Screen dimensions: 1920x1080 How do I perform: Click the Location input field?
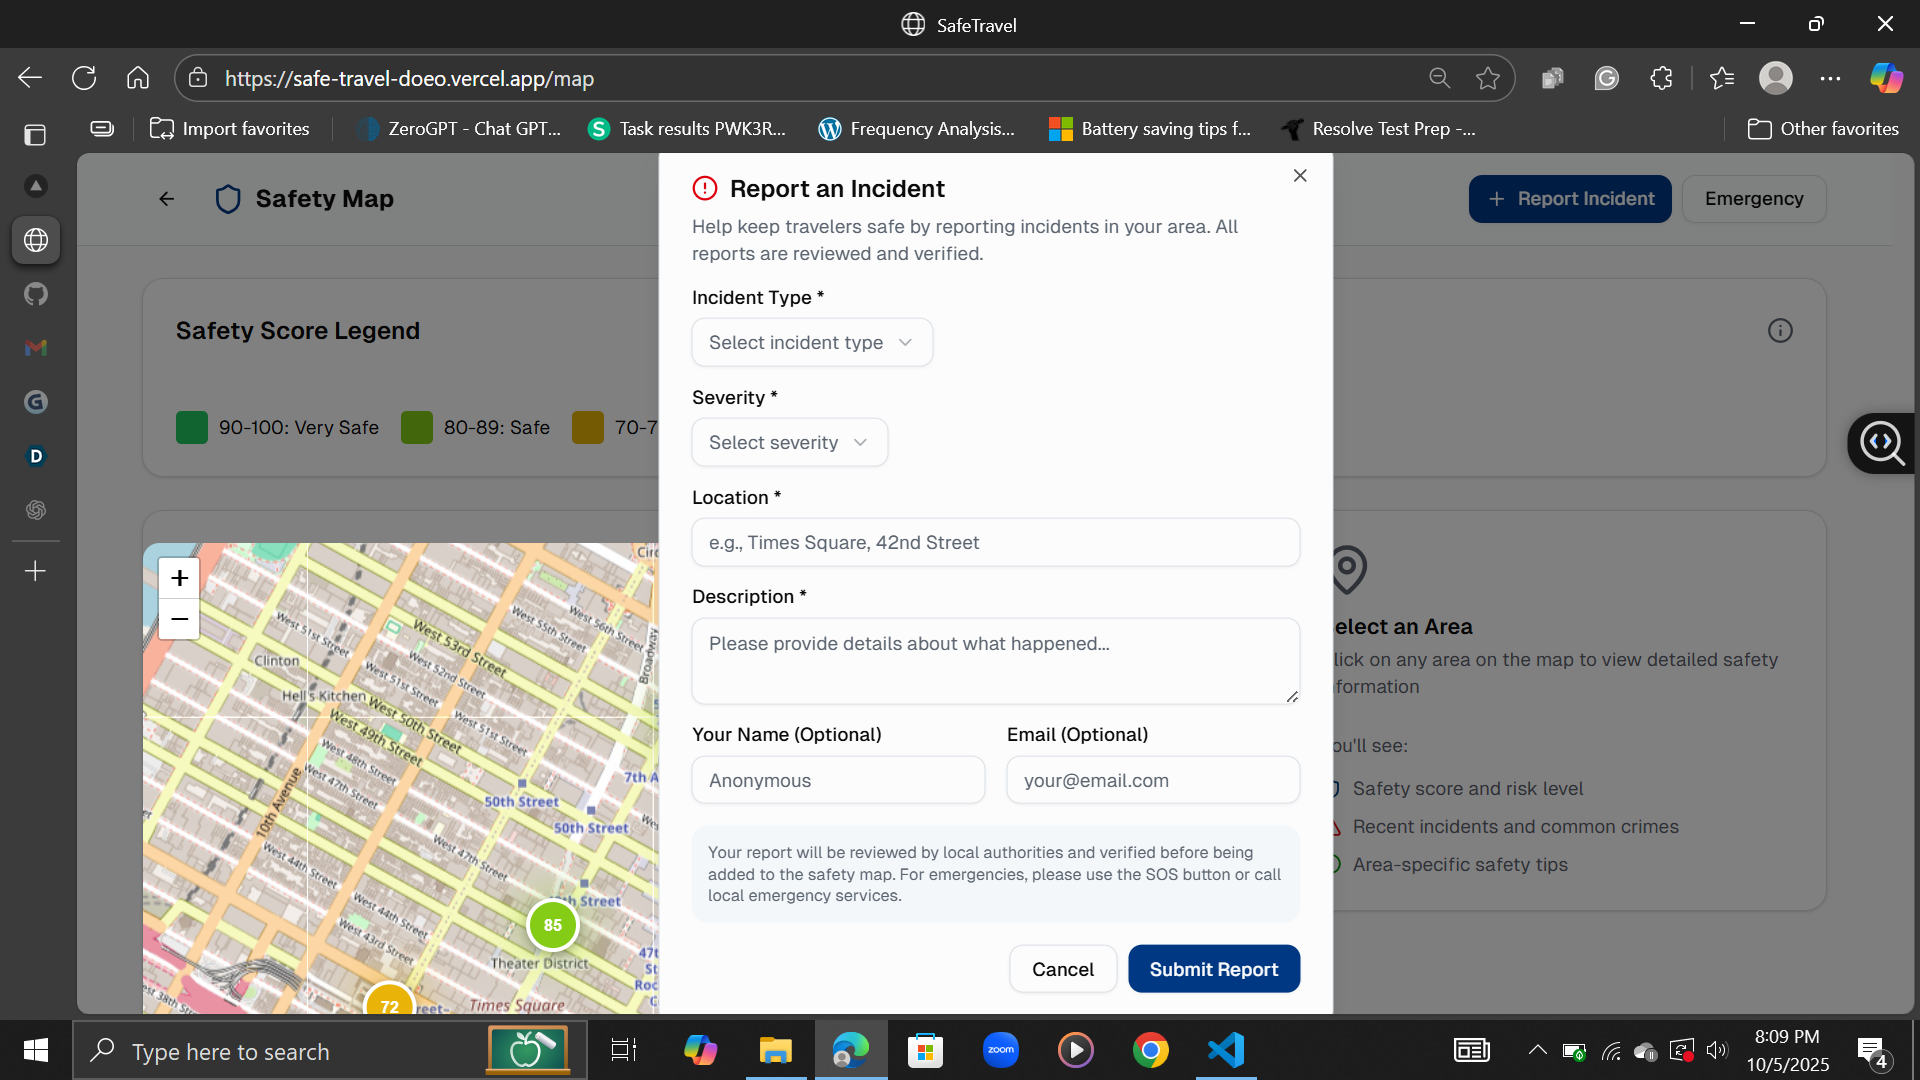coord(995,543)
